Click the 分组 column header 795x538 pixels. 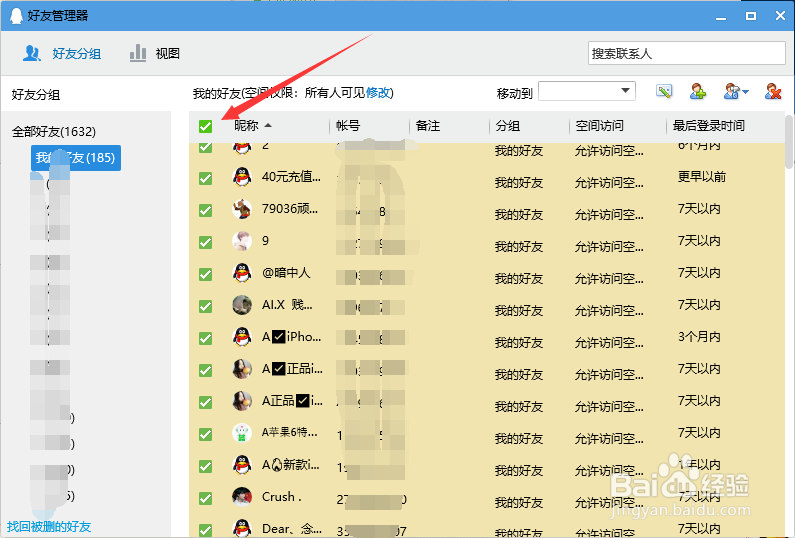click(508, 126)
